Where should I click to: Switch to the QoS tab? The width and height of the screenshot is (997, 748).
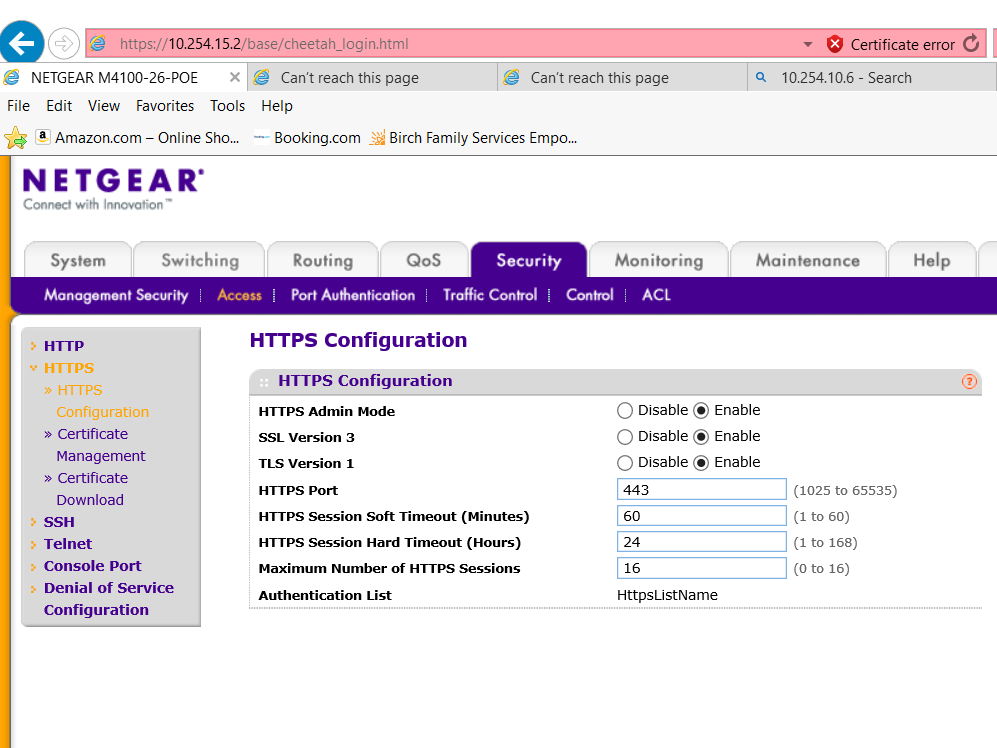[x=423, y=260]
